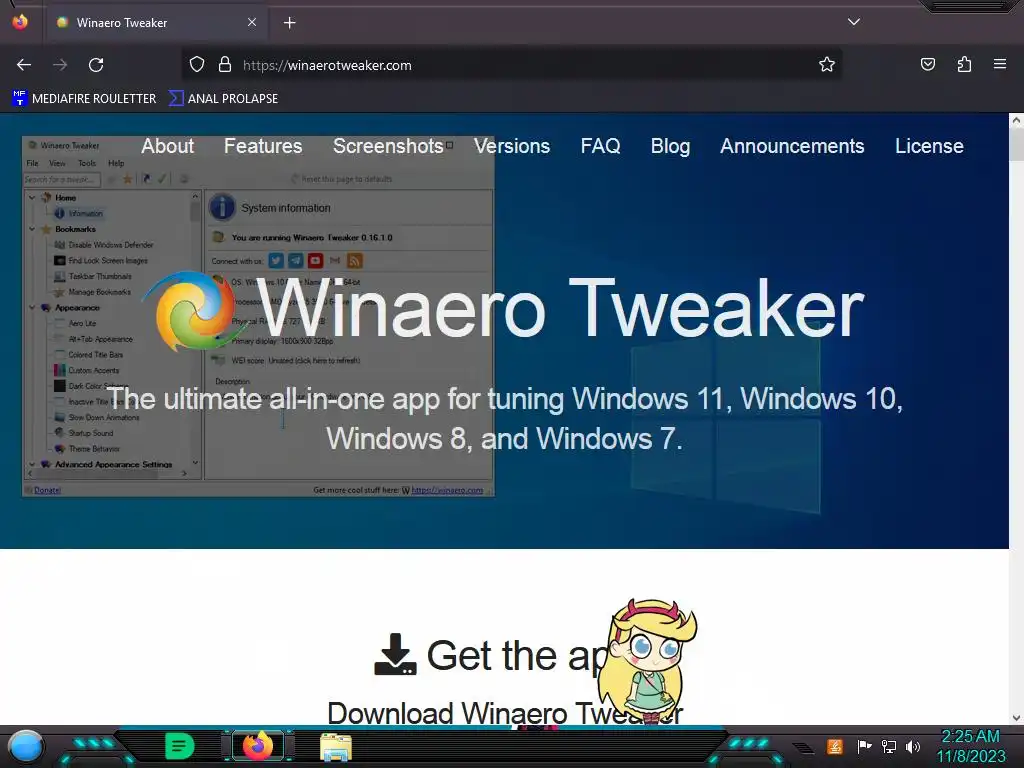Open the Extensions puzzle icon
Viewport: 1024px width, 768px height.
tap(964, 64)
